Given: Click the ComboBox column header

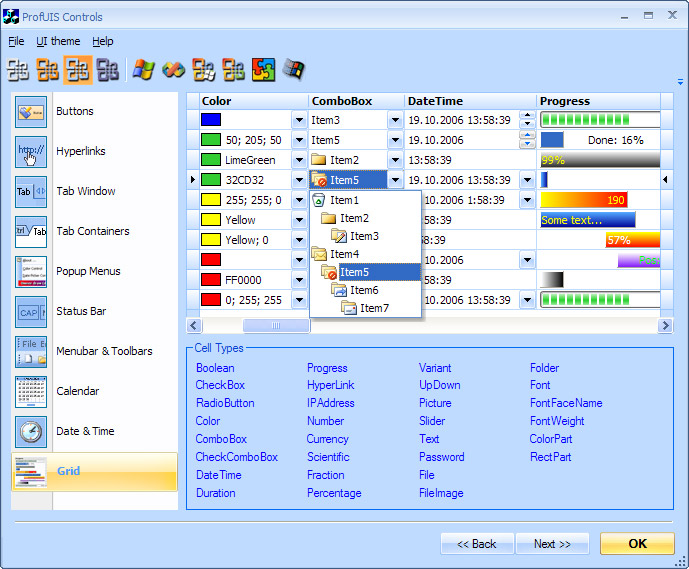Looking at the screenshot, I should [x=356, y=101].
